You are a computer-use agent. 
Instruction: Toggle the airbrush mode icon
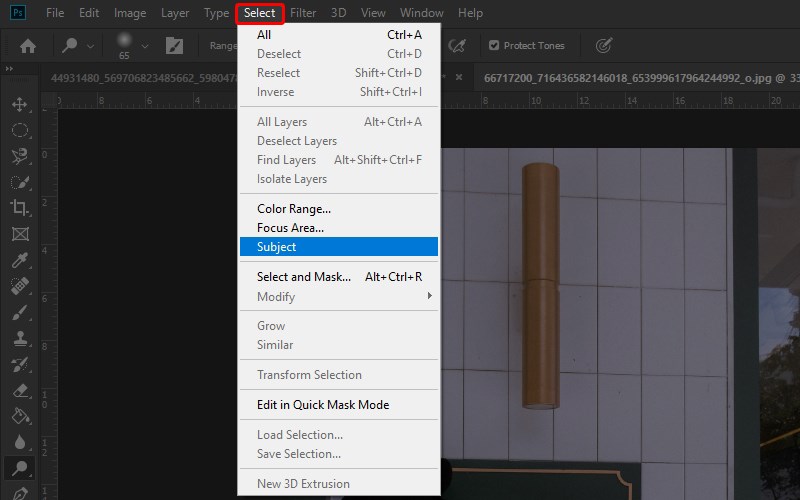[x=457, y=45]
